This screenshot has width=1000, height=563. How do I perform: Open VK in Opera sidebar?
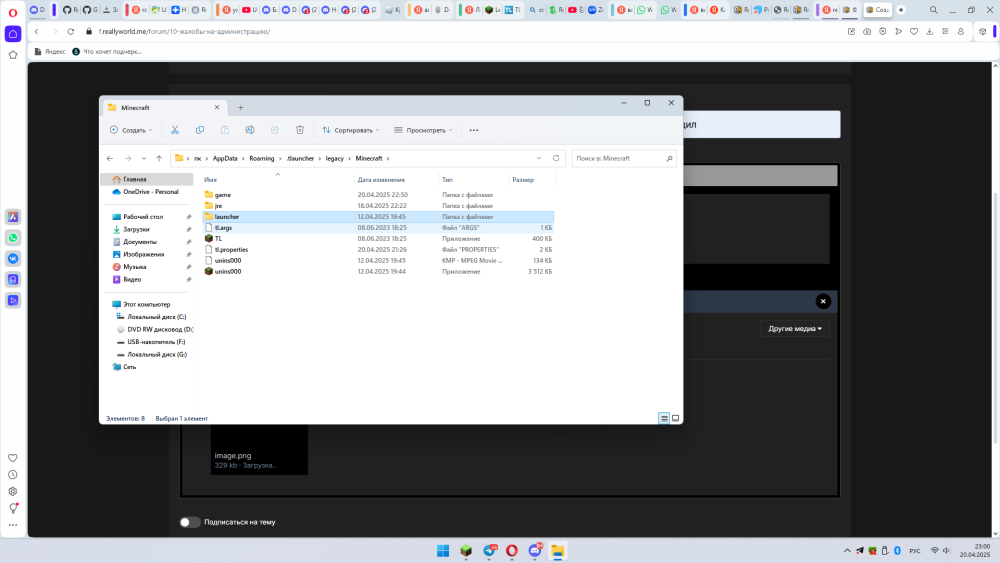click(x=13, y=259)
